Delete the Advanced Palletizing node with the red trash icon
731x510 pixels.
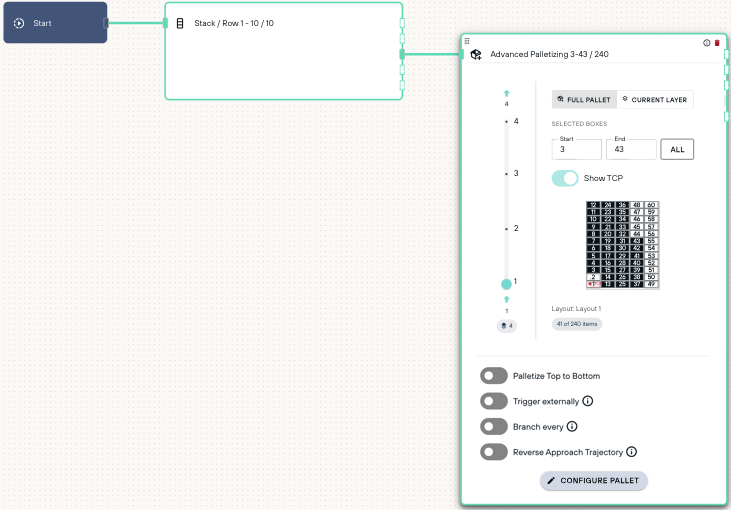coord(717,43)
